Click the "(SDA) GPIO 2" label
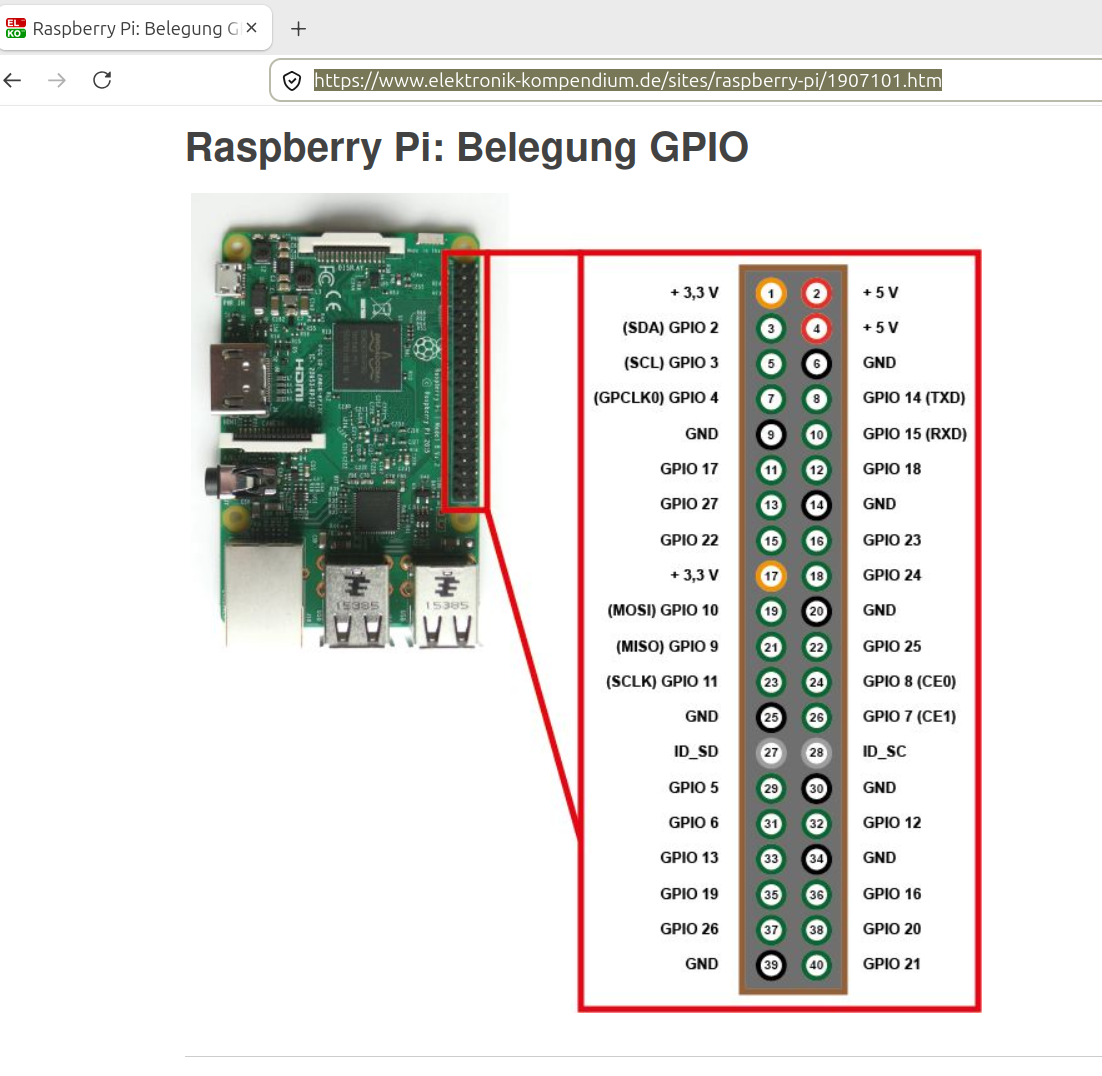 [670, 328]
